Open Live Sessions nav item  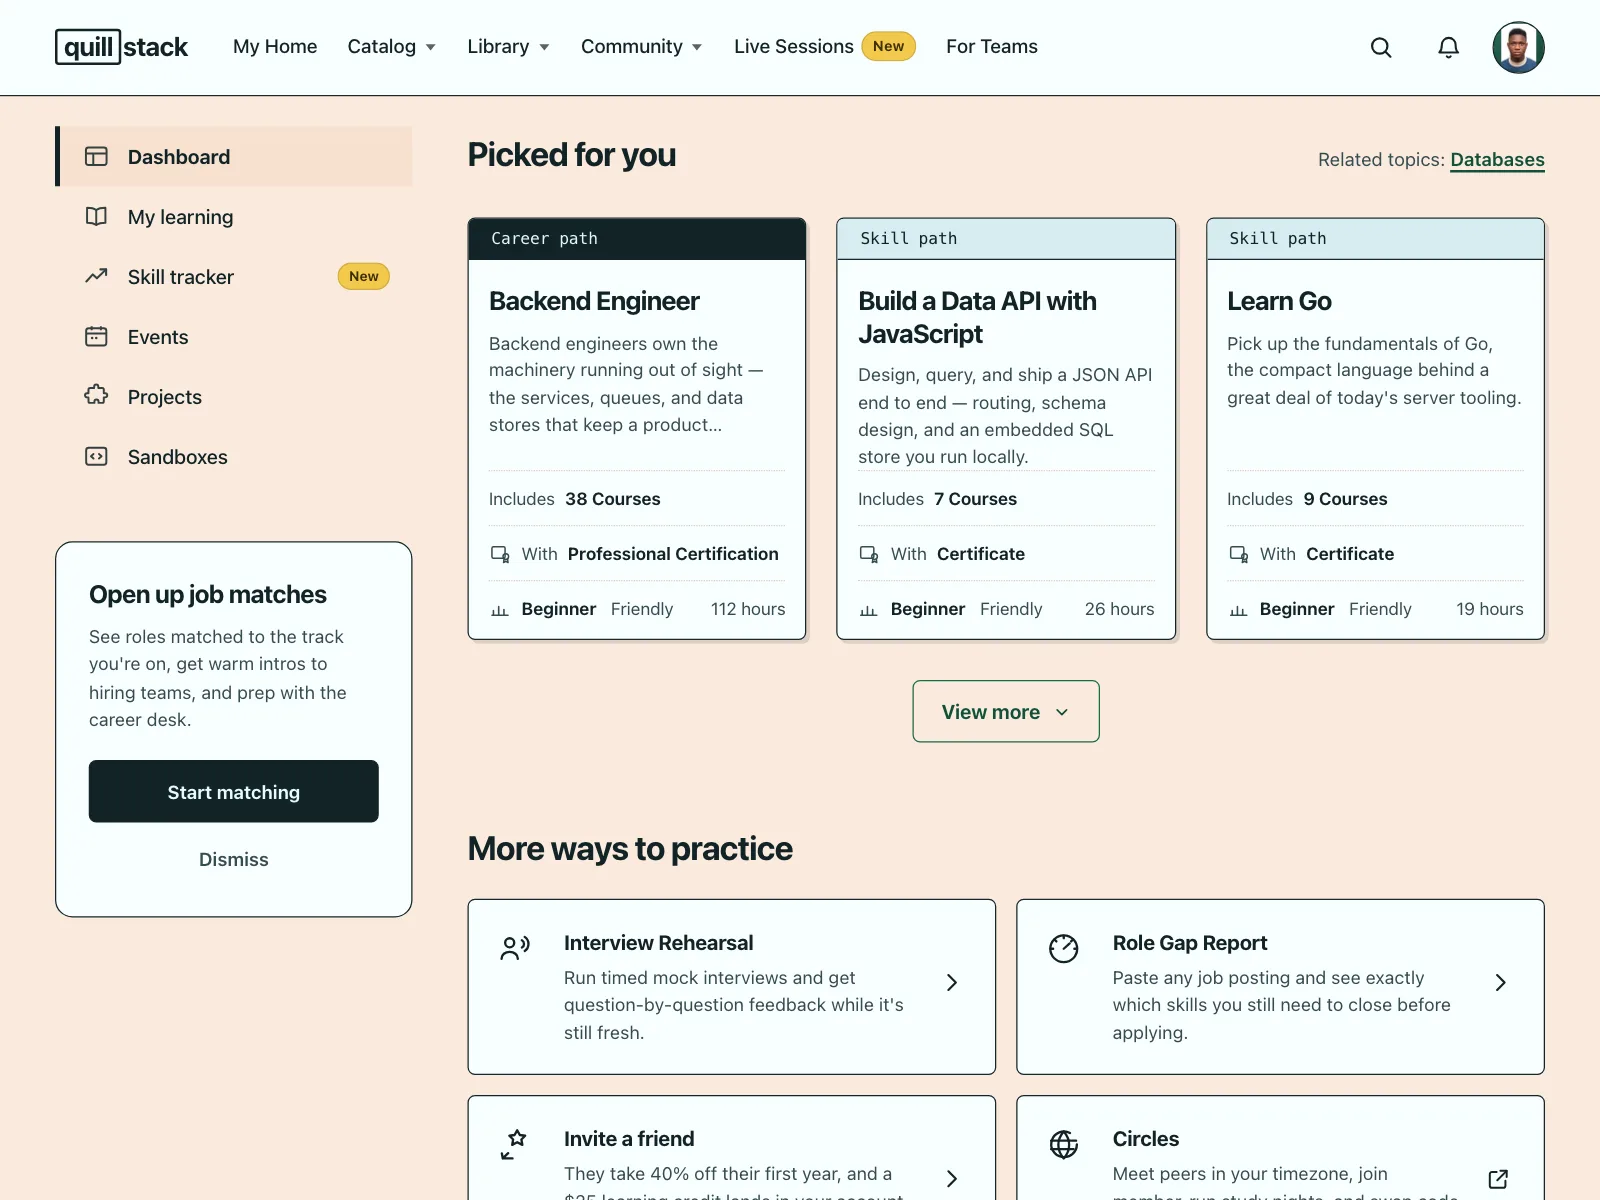click(x=794, y=47)
